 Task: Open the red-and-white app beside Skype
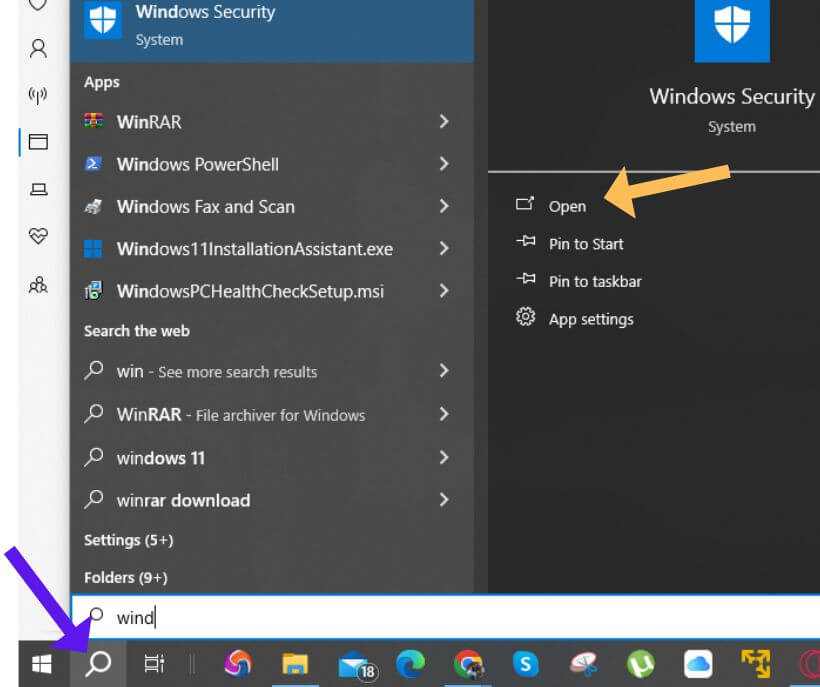[584, 664]
